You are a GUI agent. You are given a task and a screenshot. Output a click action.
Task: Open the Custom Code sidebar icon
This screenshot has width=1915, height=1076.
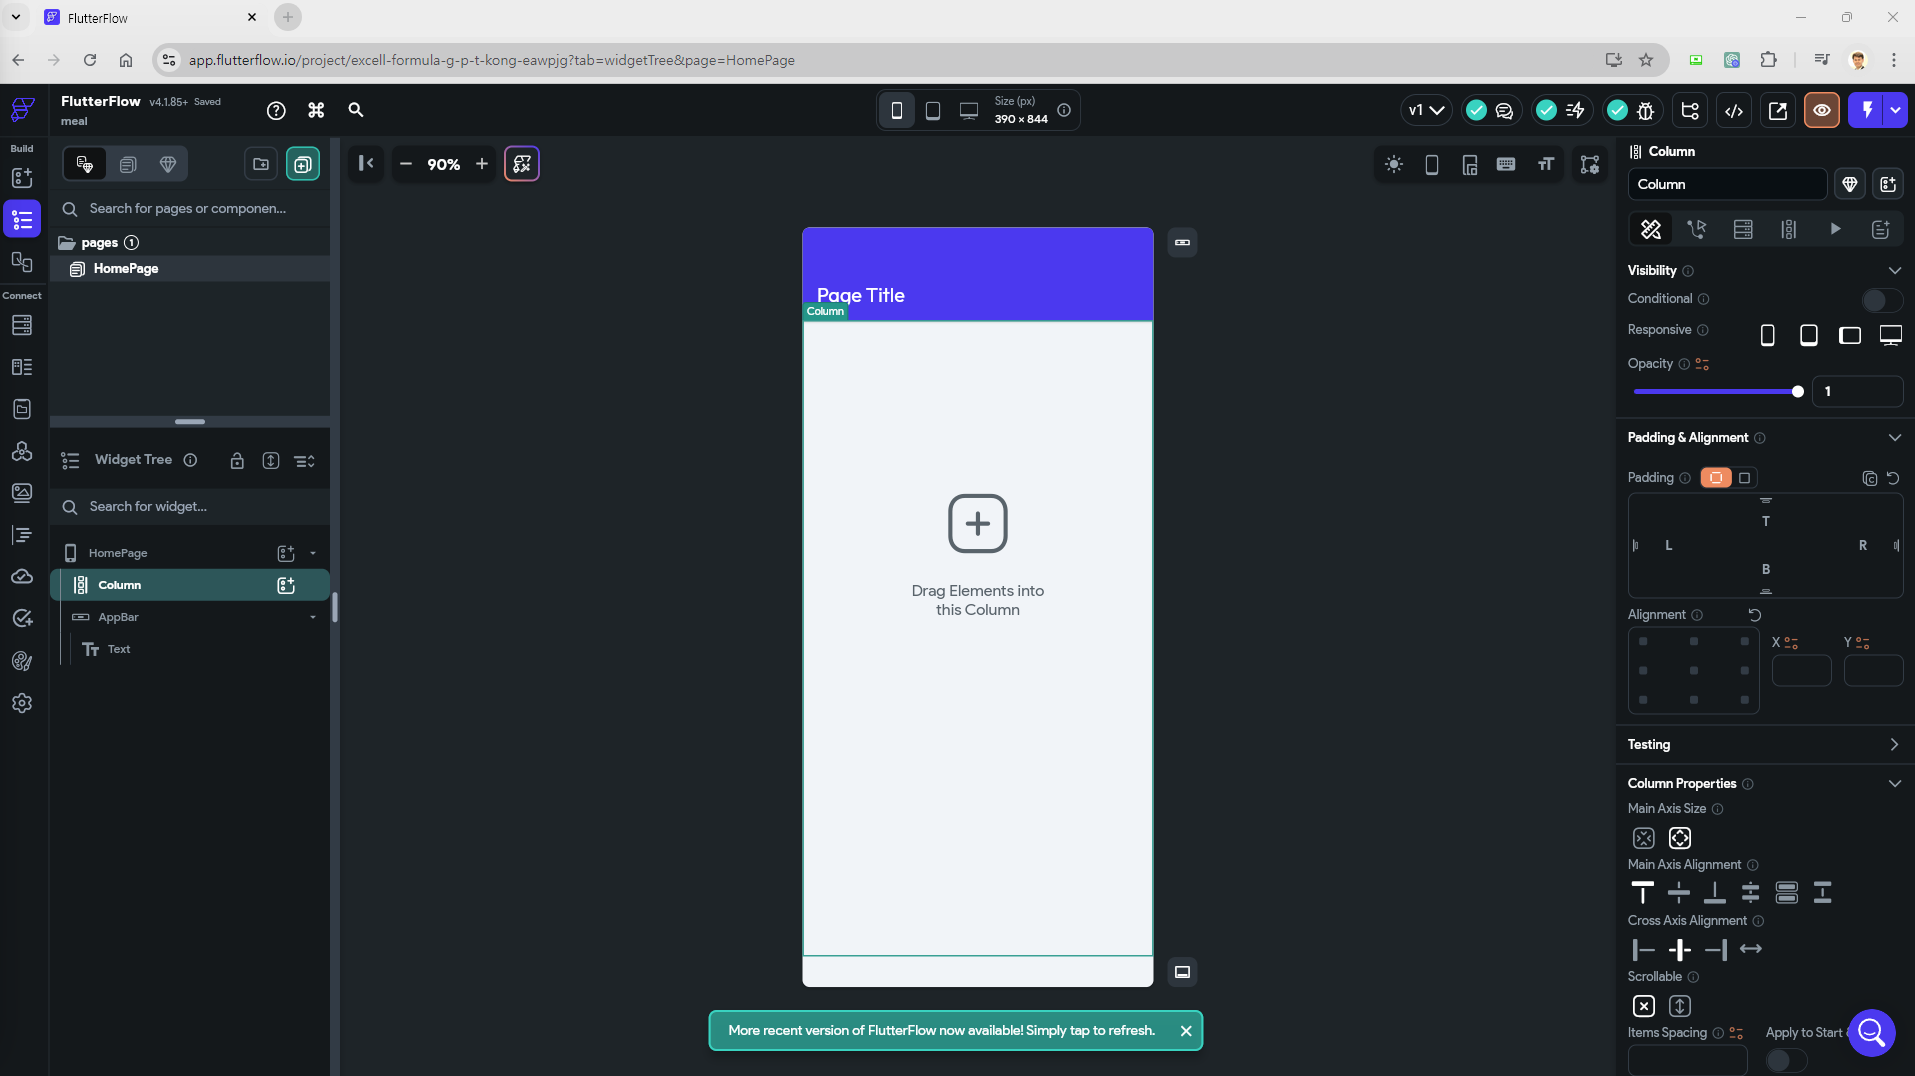pos(22,535)
